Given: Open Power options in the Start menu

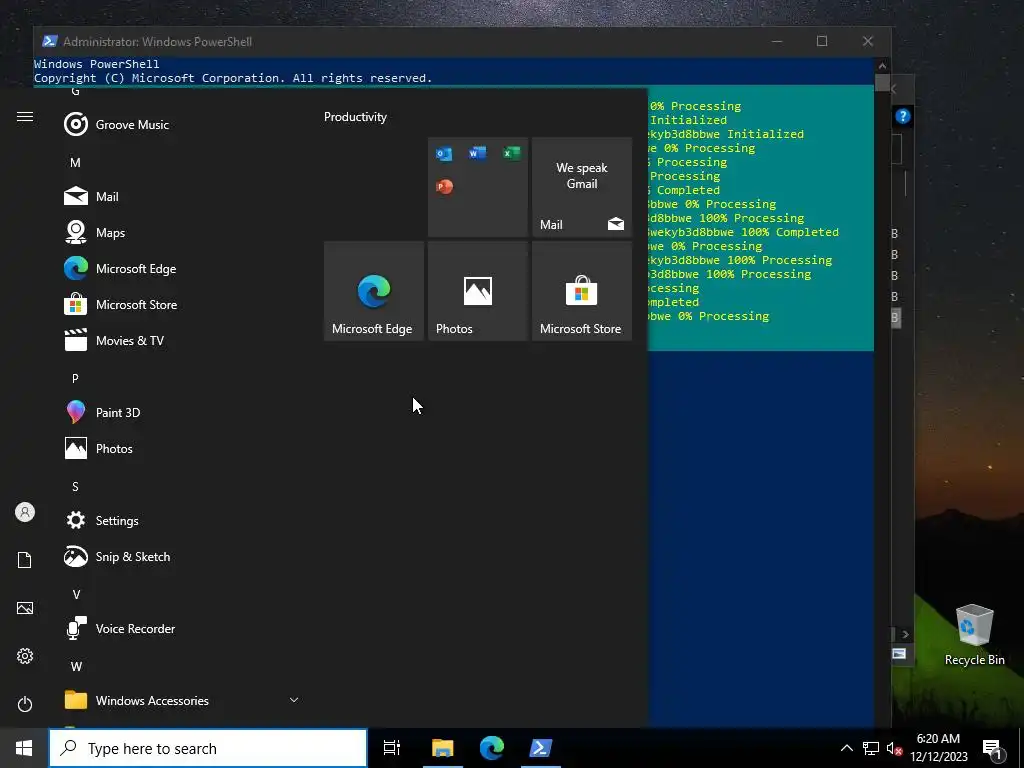Looking at the screenshot, I should tap(25, 704).
